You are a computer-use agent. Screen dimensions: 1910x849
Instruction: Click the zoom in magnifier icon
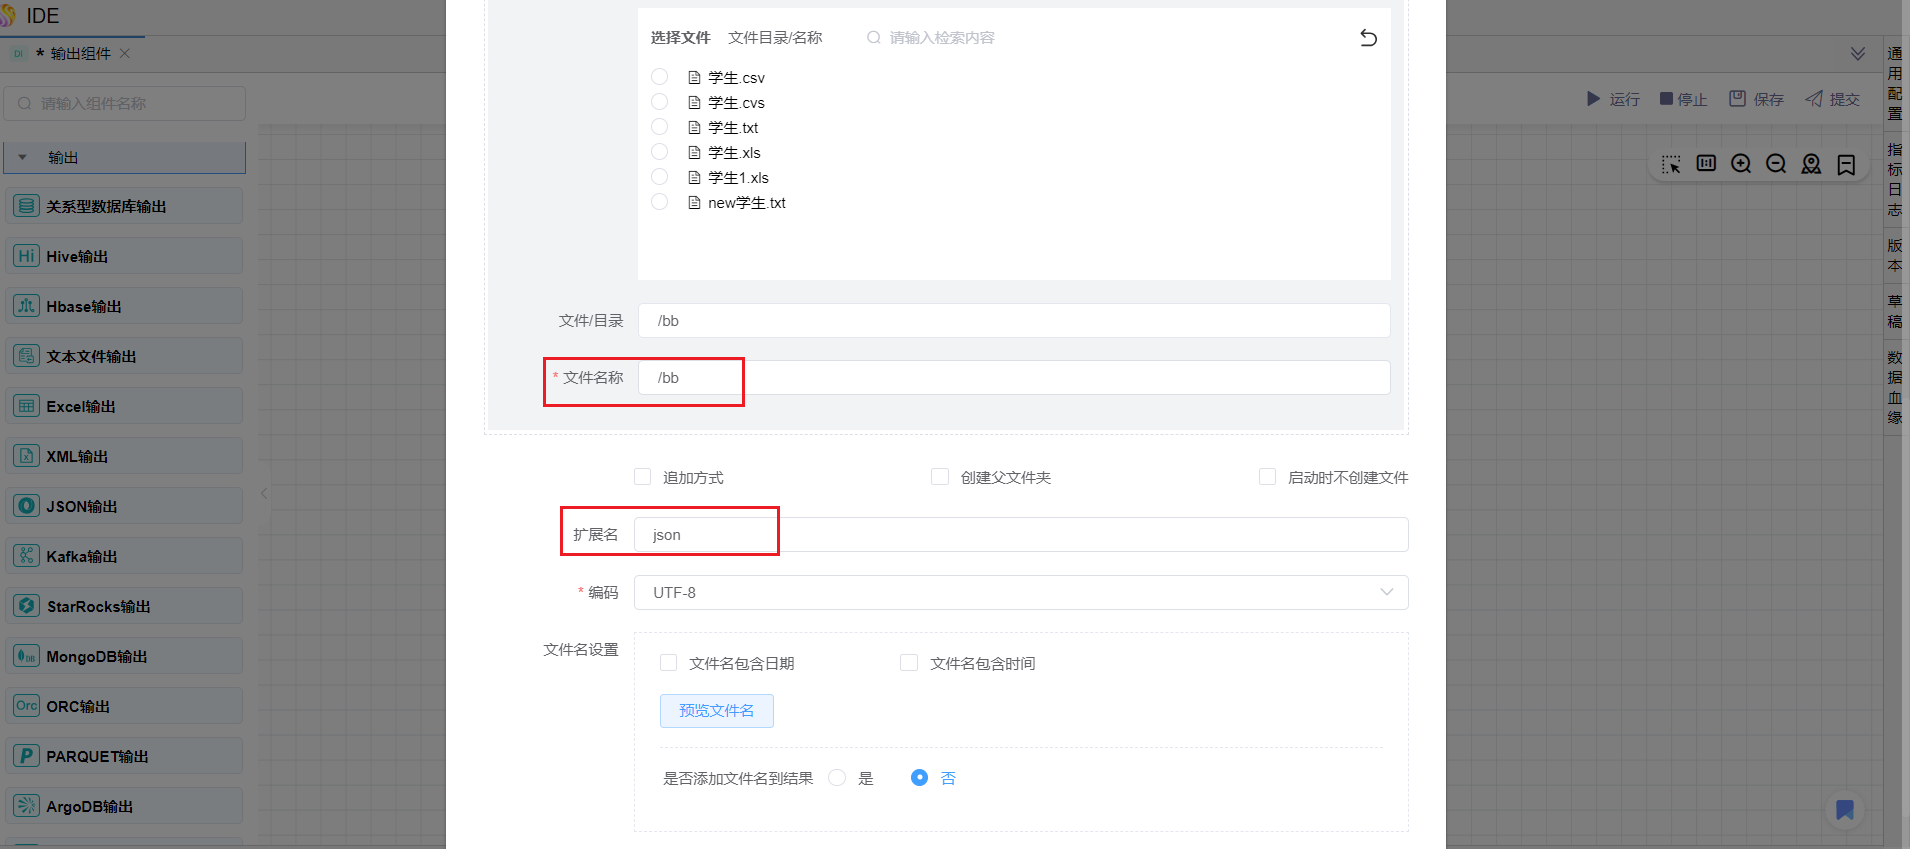(1741, 164)
